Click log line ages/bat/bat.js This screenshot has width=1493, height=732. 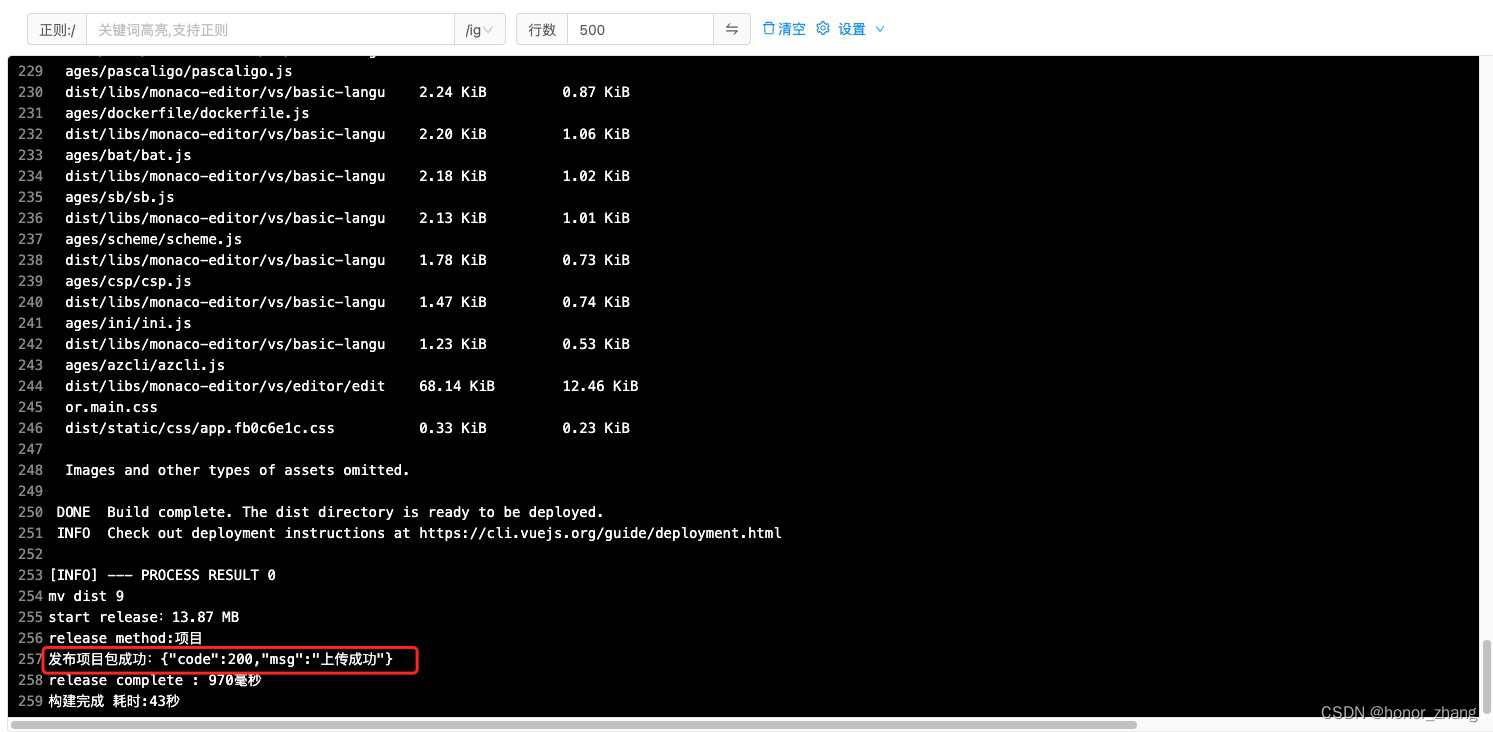coord(128,155)
